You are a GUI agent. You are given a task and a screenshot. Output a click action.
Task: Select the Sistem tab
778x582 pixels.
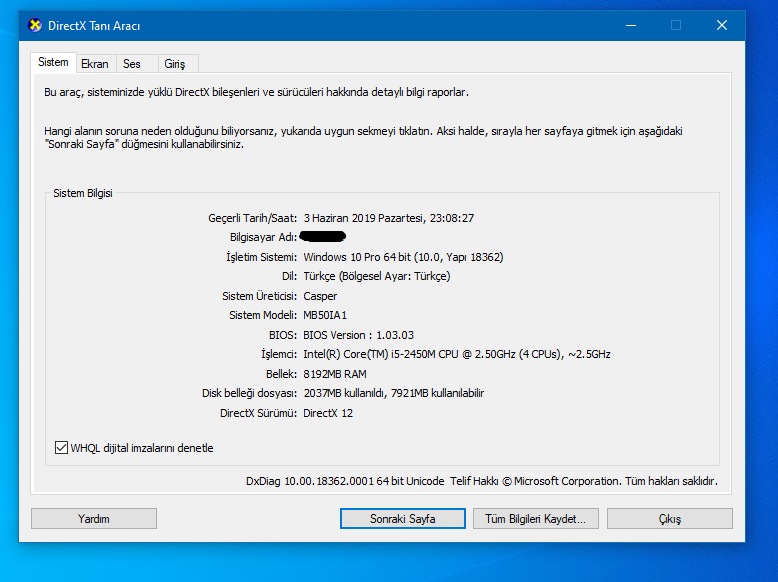coord(53,63)
